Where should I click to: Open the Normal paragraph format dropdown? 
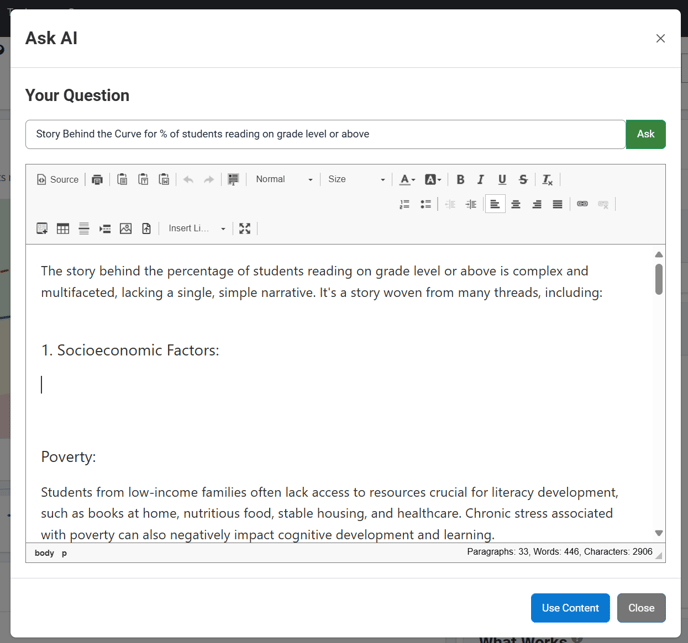pos(284,180)
